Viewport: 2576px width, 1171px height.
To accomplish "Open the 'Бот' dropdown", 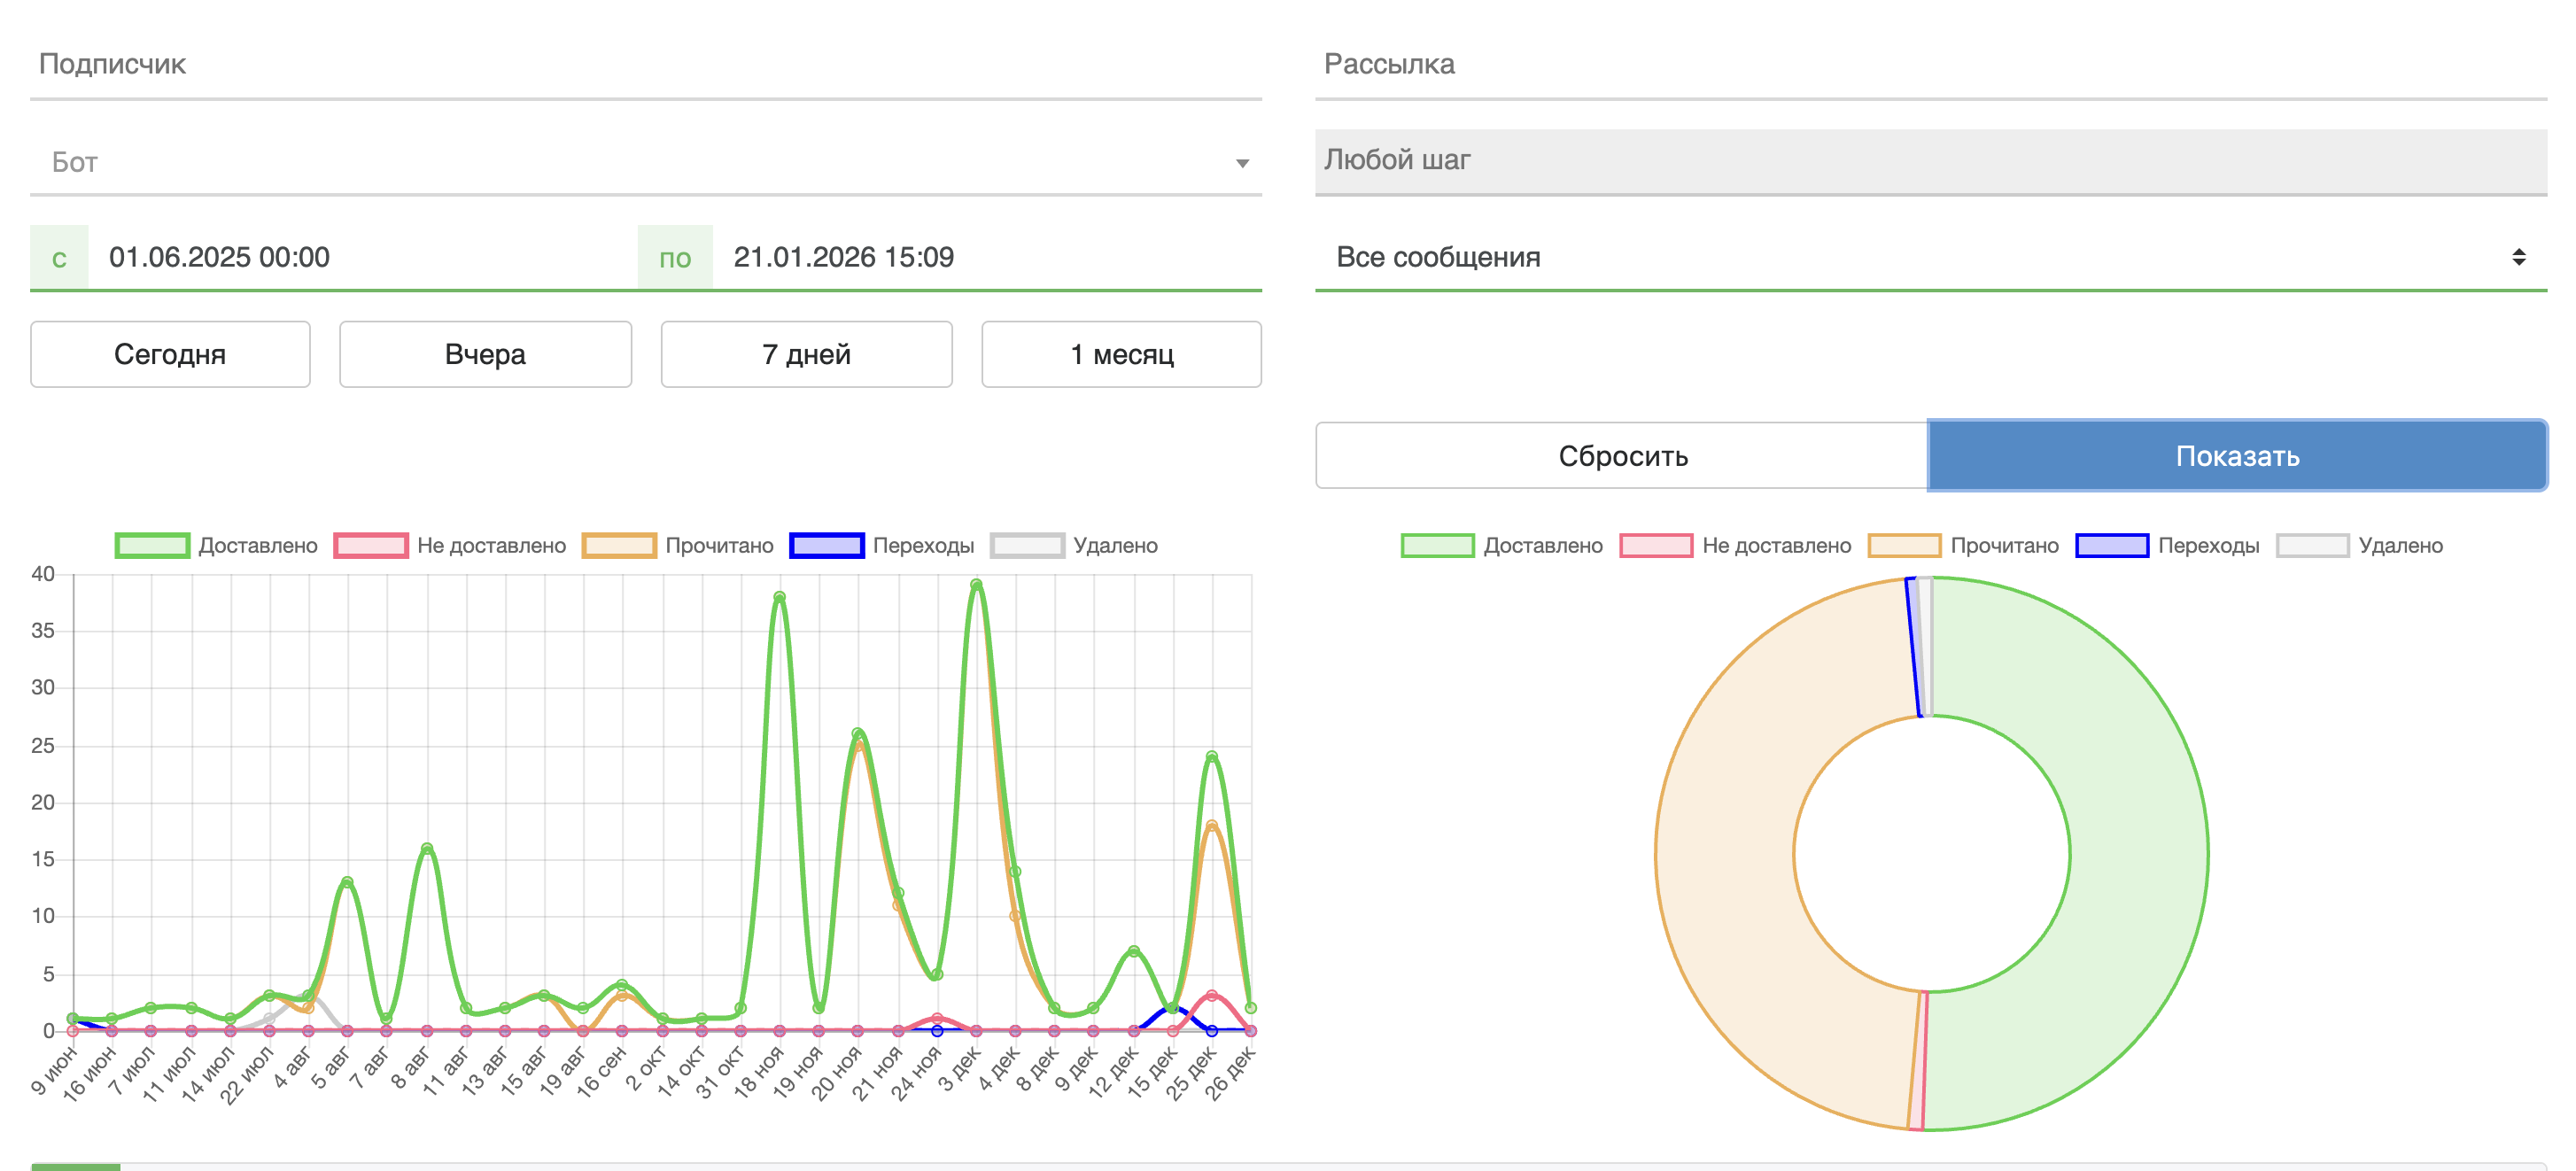I will pos(645,162).
